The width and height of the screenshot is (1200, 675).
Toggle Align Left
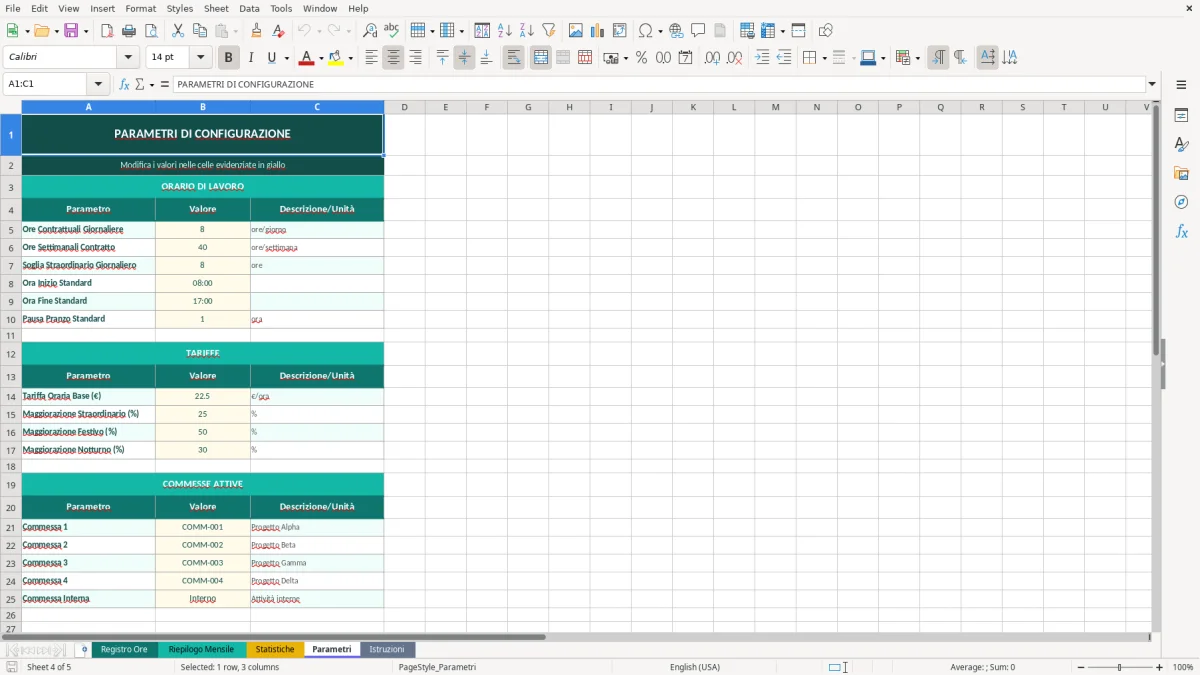[x=371, y=58]
